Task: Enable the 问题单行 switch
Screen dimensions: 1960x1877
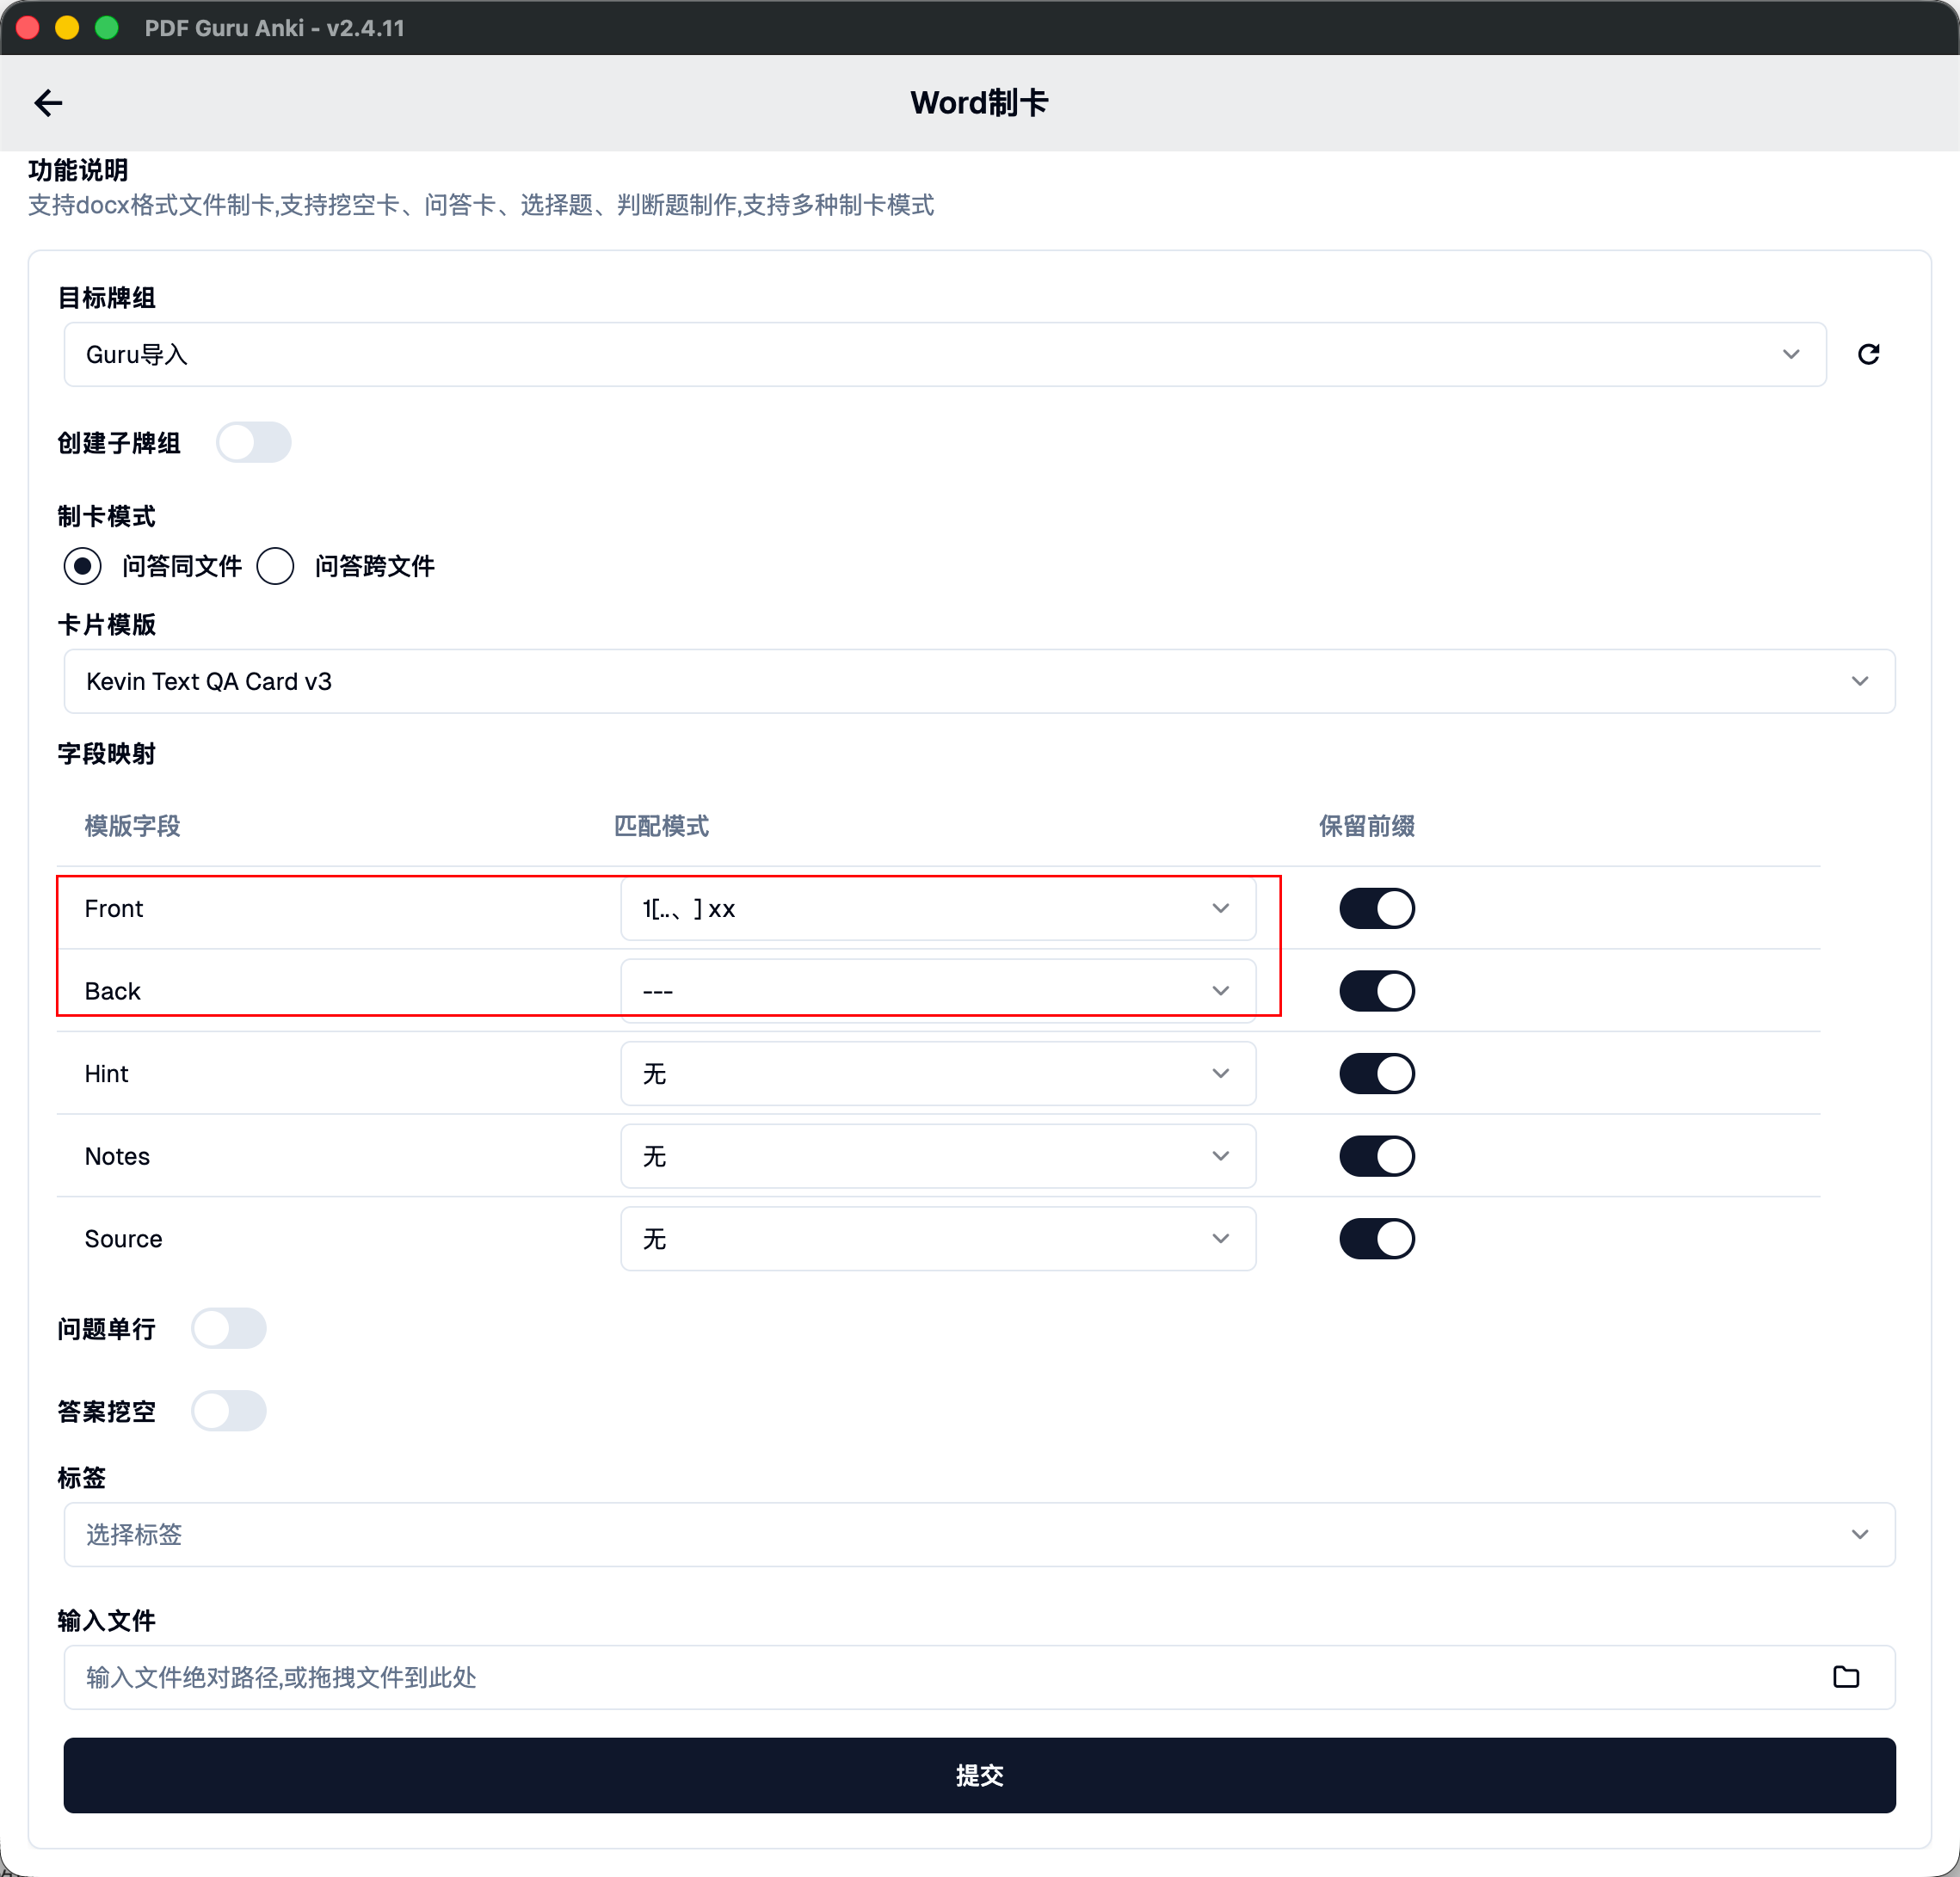Action: (x=229, y=1328)
